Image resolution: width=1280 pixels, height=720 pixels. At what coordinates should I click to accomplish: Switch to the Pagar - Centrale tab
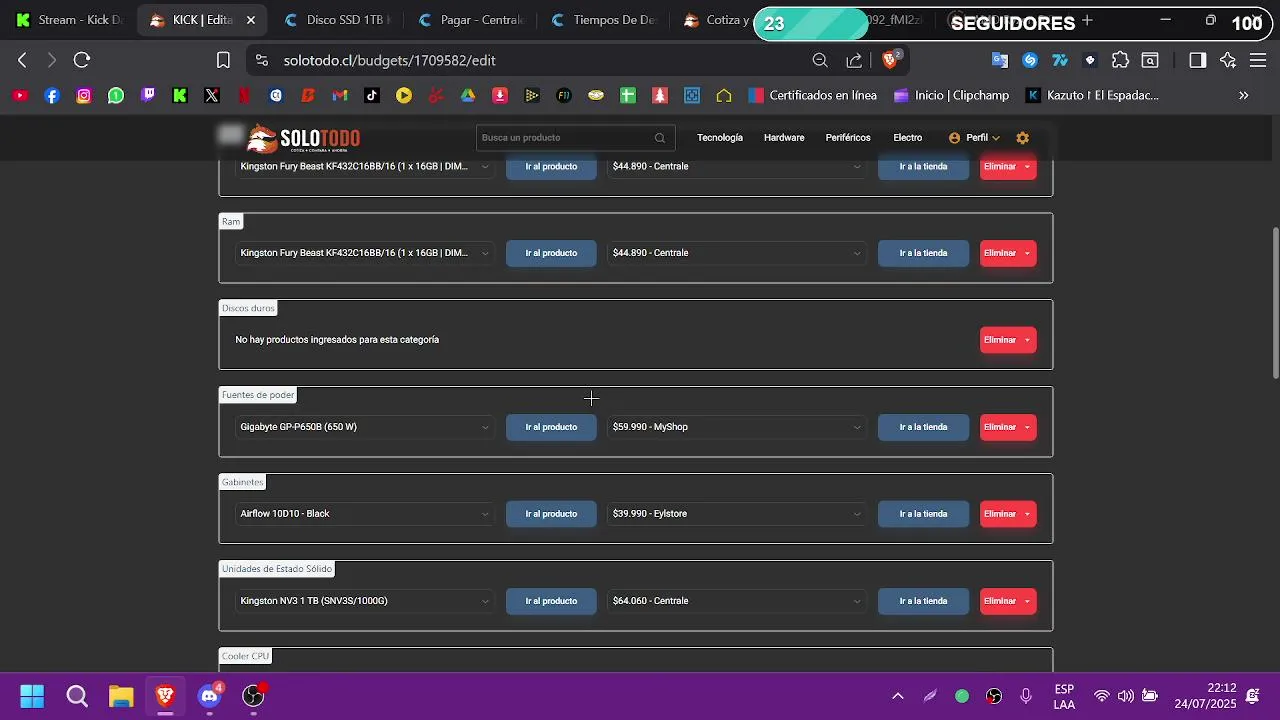tap(470, 20)
